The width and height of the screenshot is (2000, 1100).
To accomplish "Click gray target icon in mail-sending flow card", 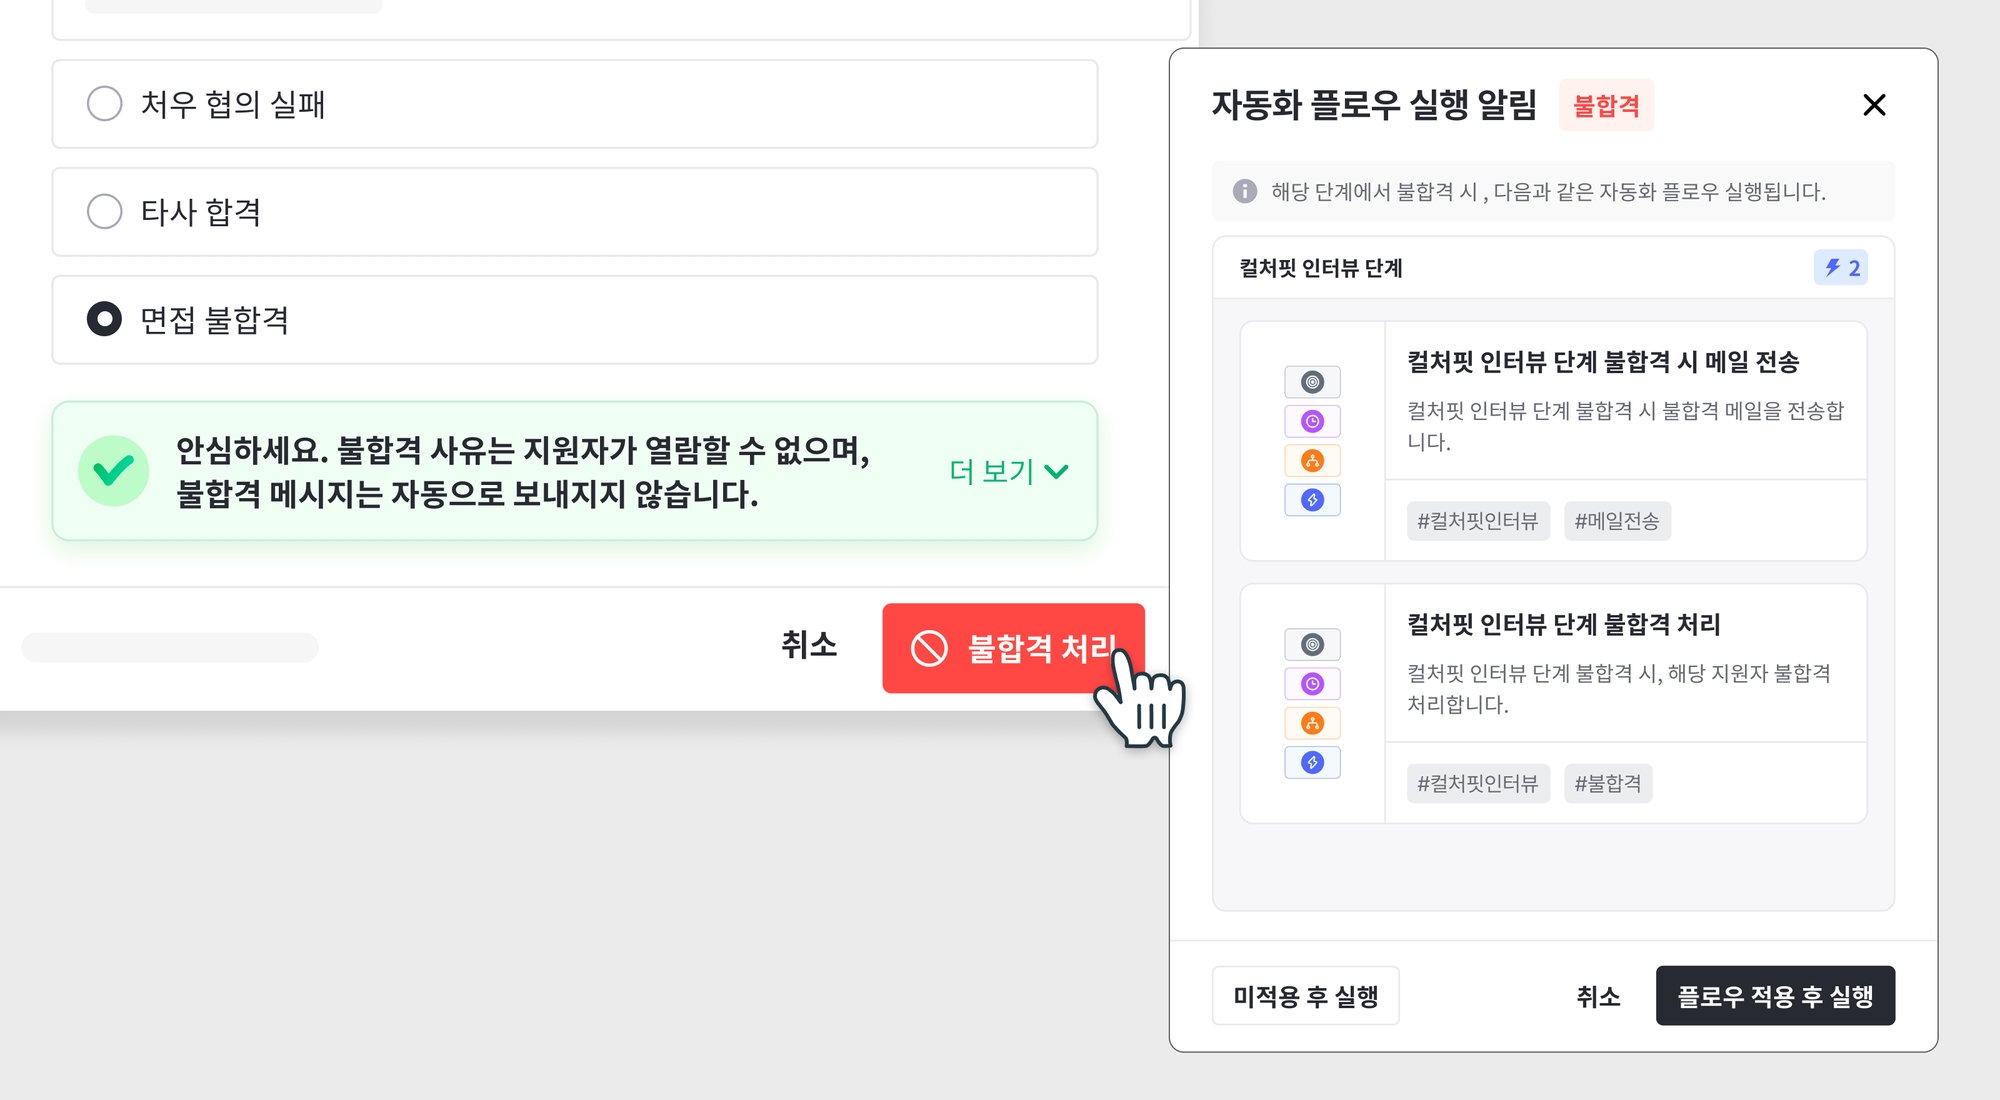I will point(1312,382).
